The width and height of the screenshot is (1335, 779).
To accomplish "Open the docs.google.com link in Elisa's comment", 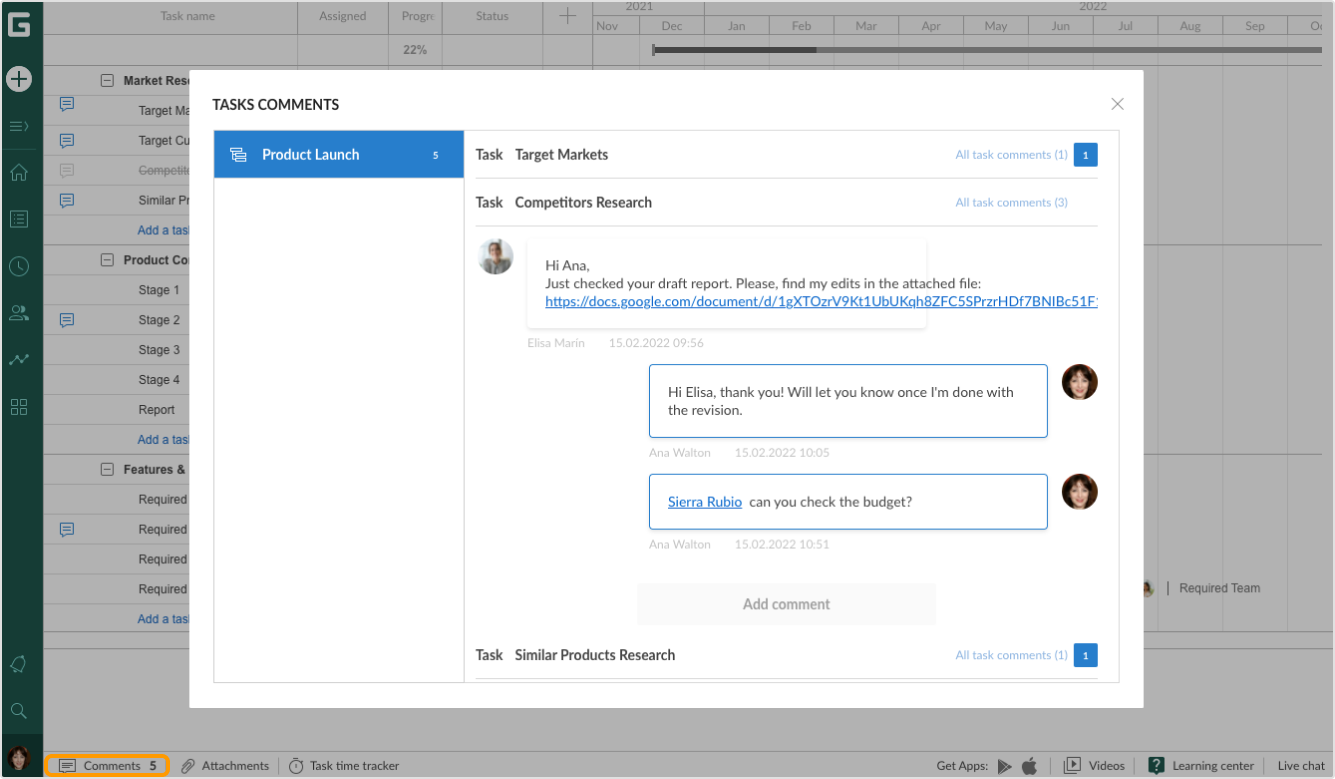I will click(821, 301).
